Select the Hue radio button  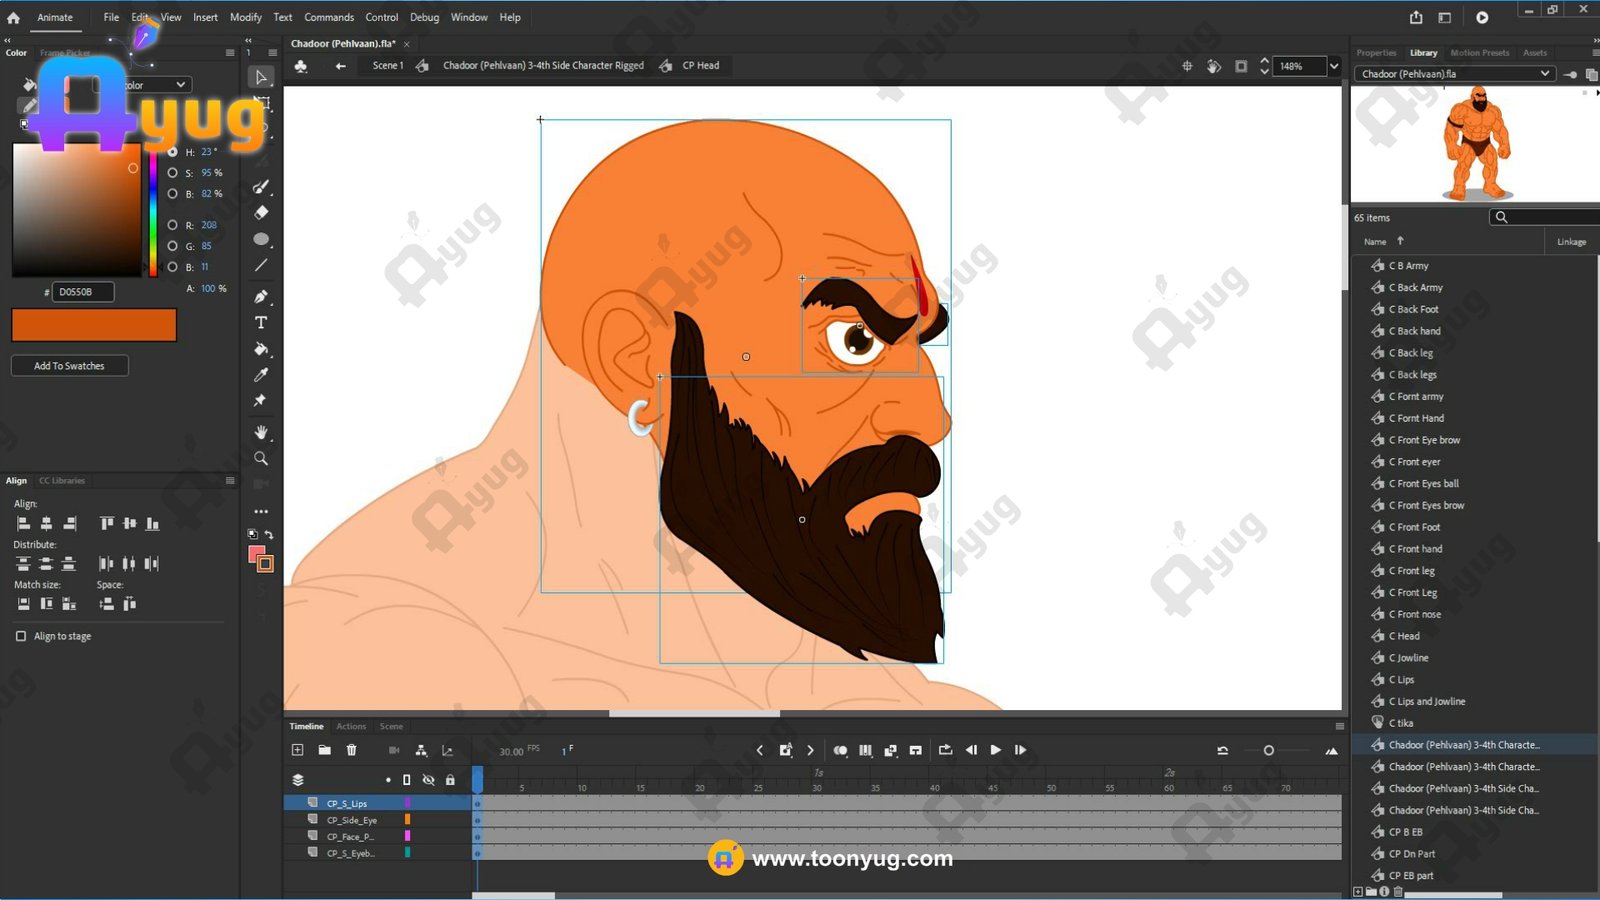[173, 152]
